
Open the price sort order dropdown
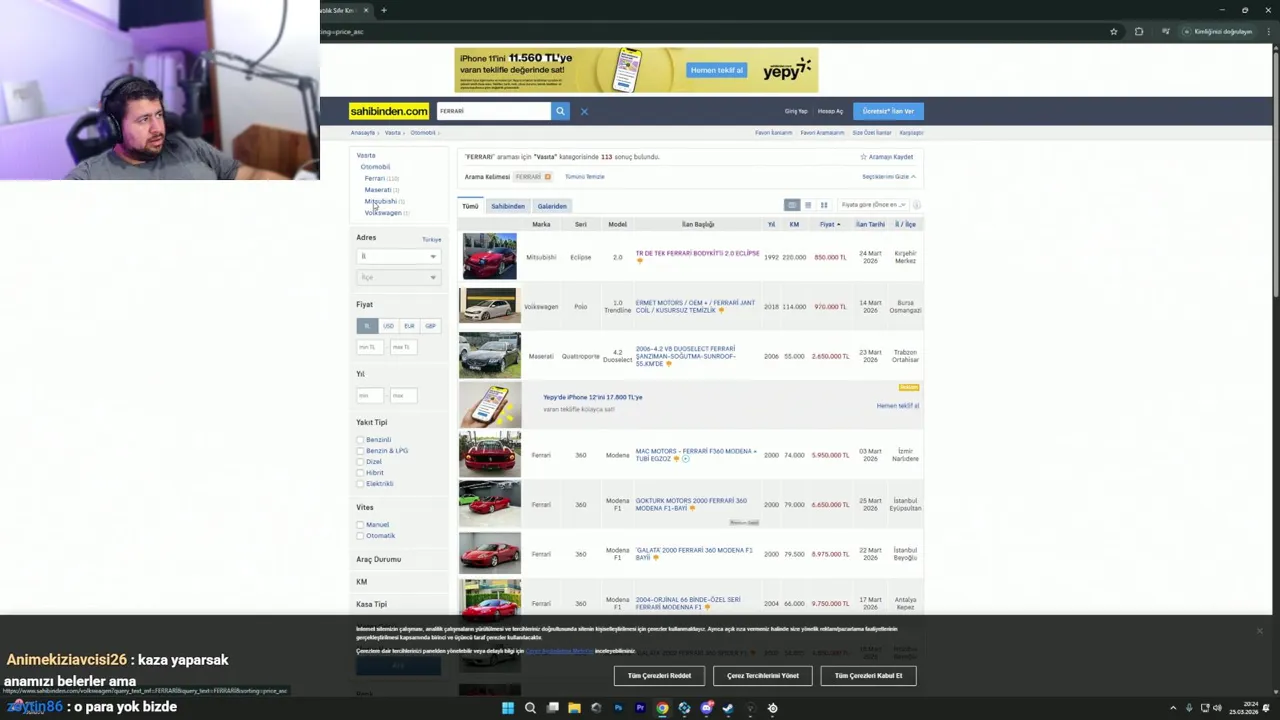(873, 205)
